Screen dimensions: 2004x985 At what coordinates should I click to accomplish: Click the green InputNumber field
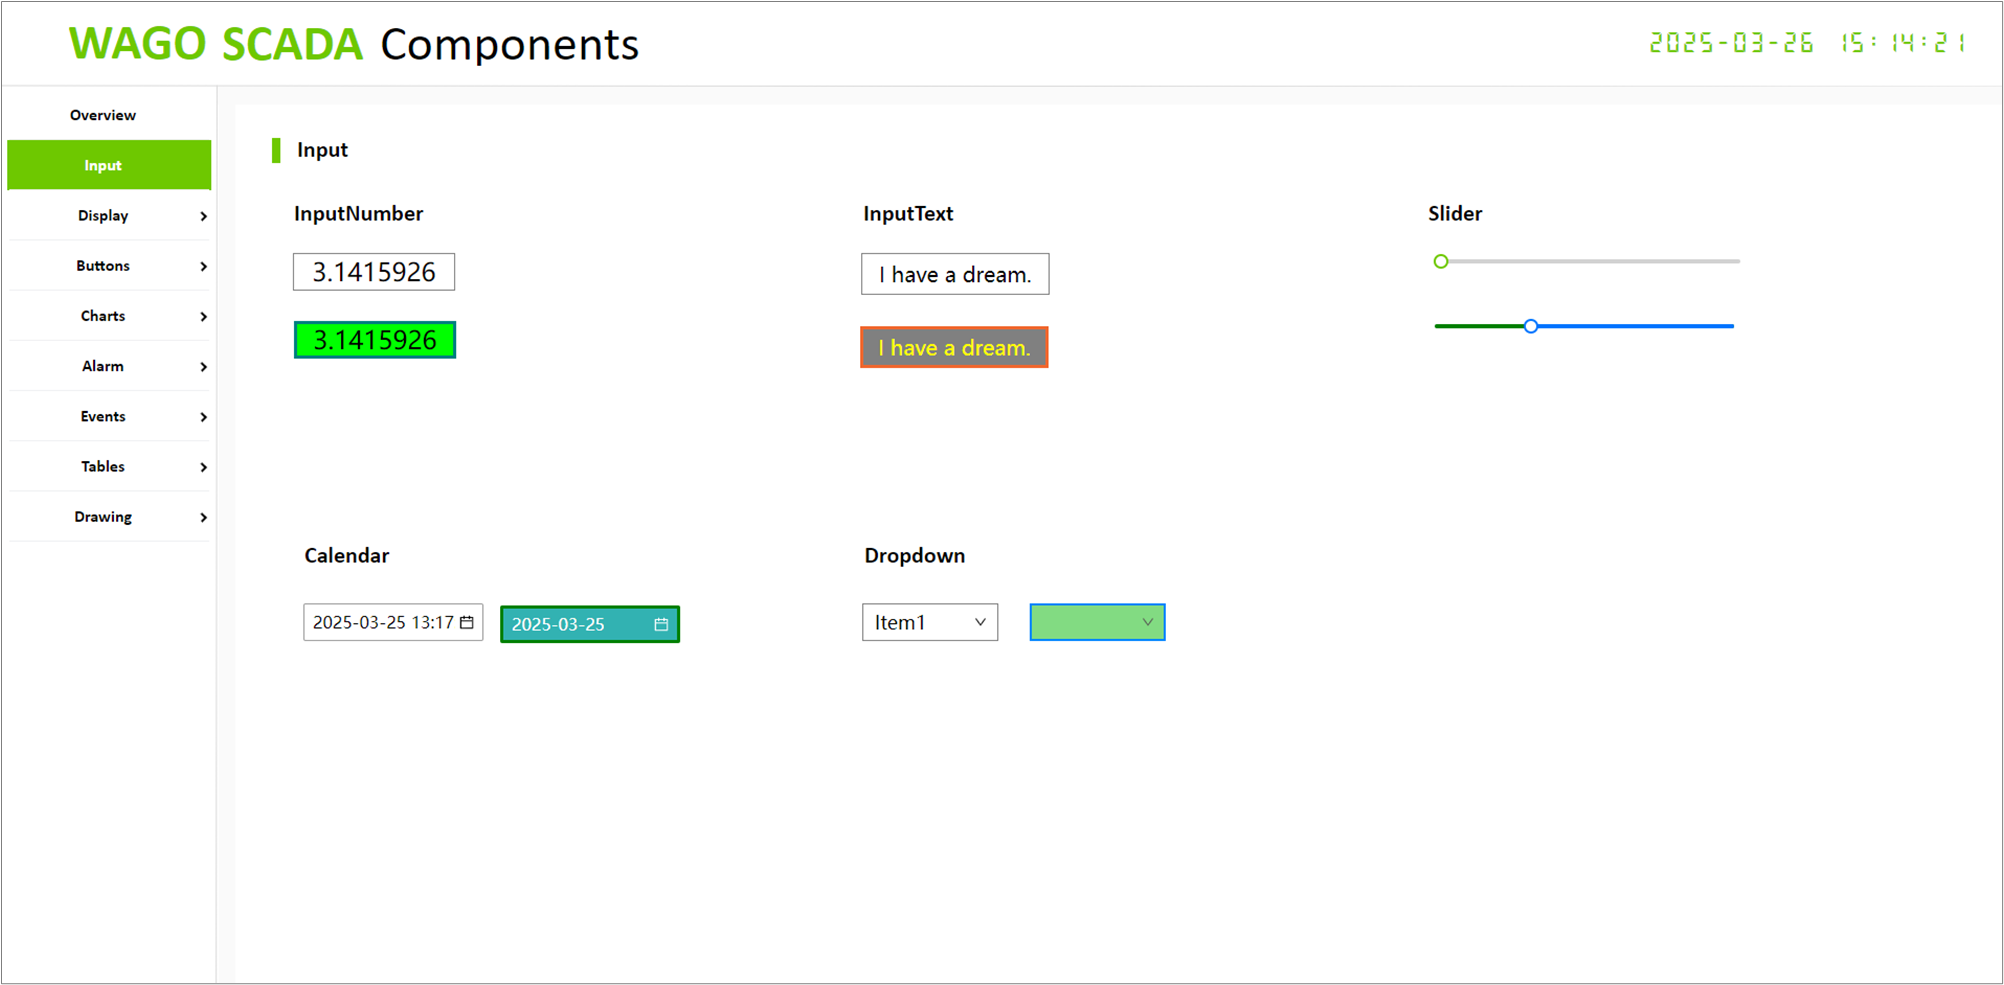pyautogui.click(x=374, y=340)
